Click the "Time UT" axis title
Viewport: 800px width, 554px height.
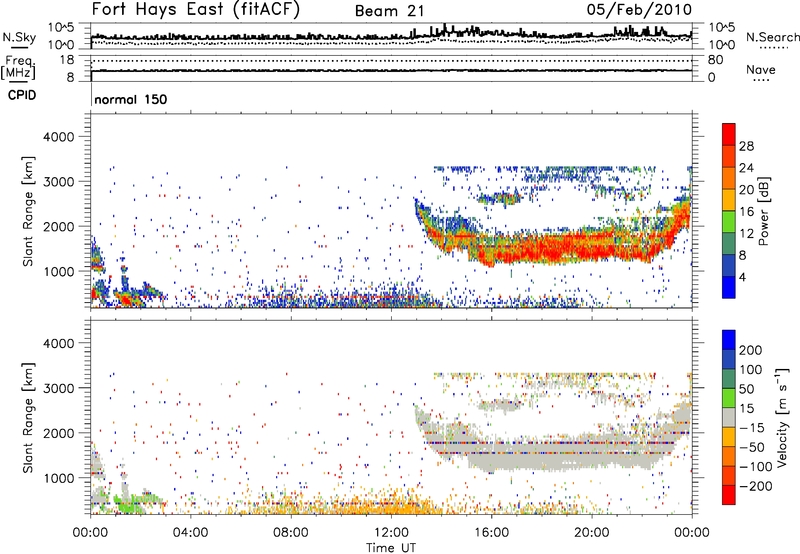tap(391, 548)
